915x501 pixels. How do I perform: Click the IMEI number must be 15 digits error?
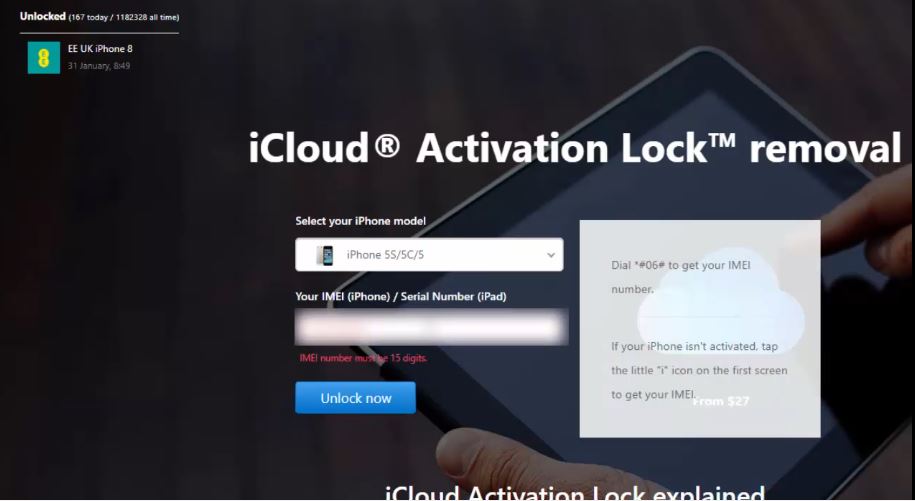pyautogui.click(x=363, y=358)
